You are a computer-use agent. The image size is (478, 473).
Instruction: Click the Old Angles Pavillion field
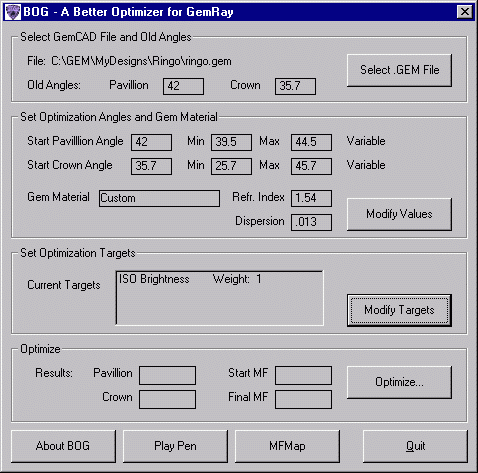tap(183, 86)
